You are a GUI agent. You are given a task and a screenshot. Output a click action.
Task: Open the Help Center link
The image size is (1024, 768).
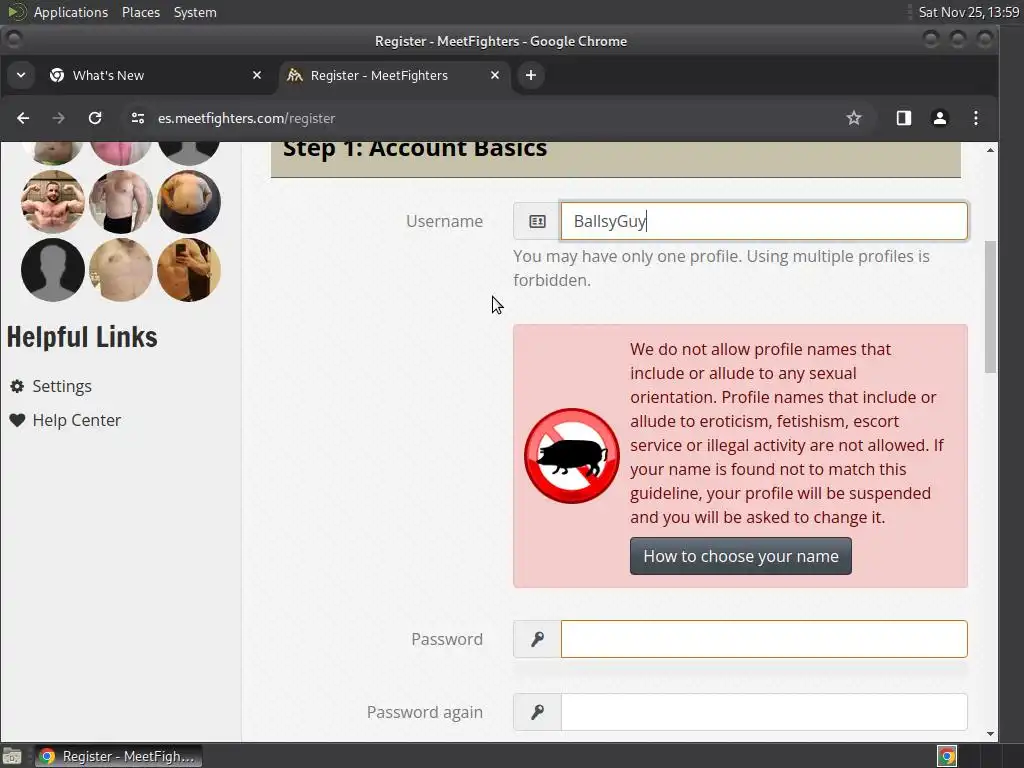(x=76, y=420)
